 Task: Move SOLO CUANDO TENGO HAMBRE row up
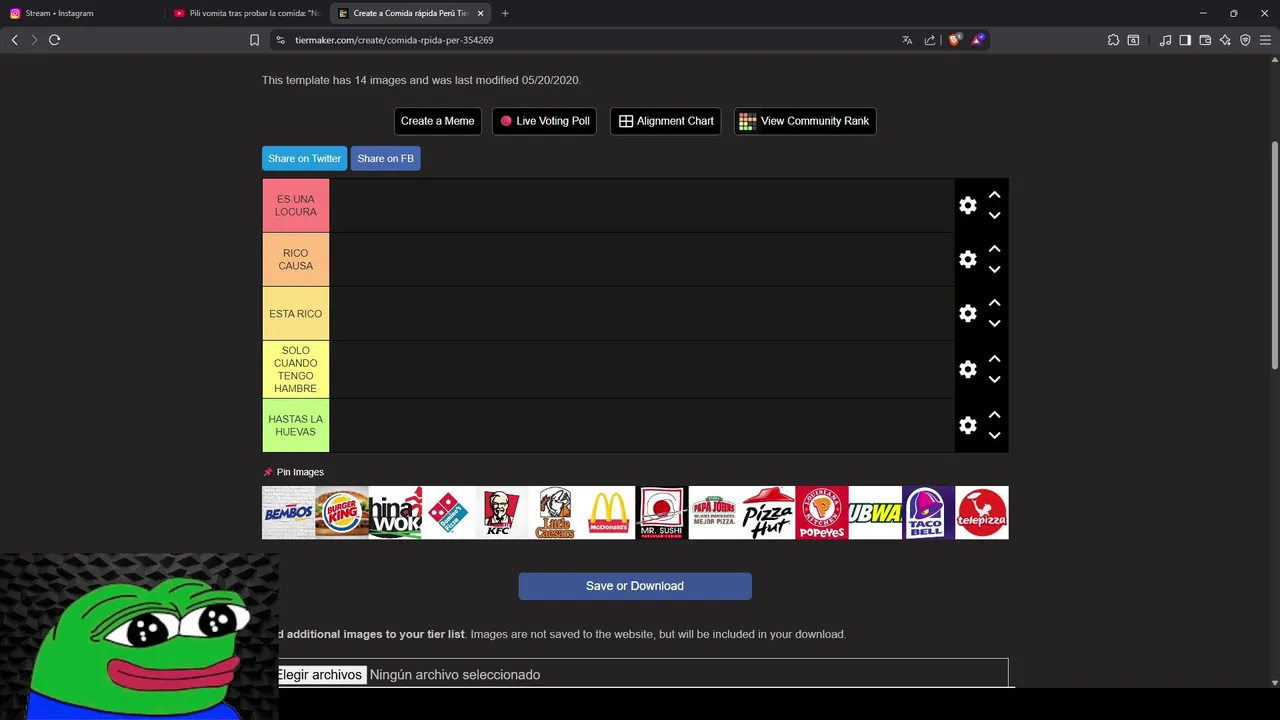click(x=994, y=359)
